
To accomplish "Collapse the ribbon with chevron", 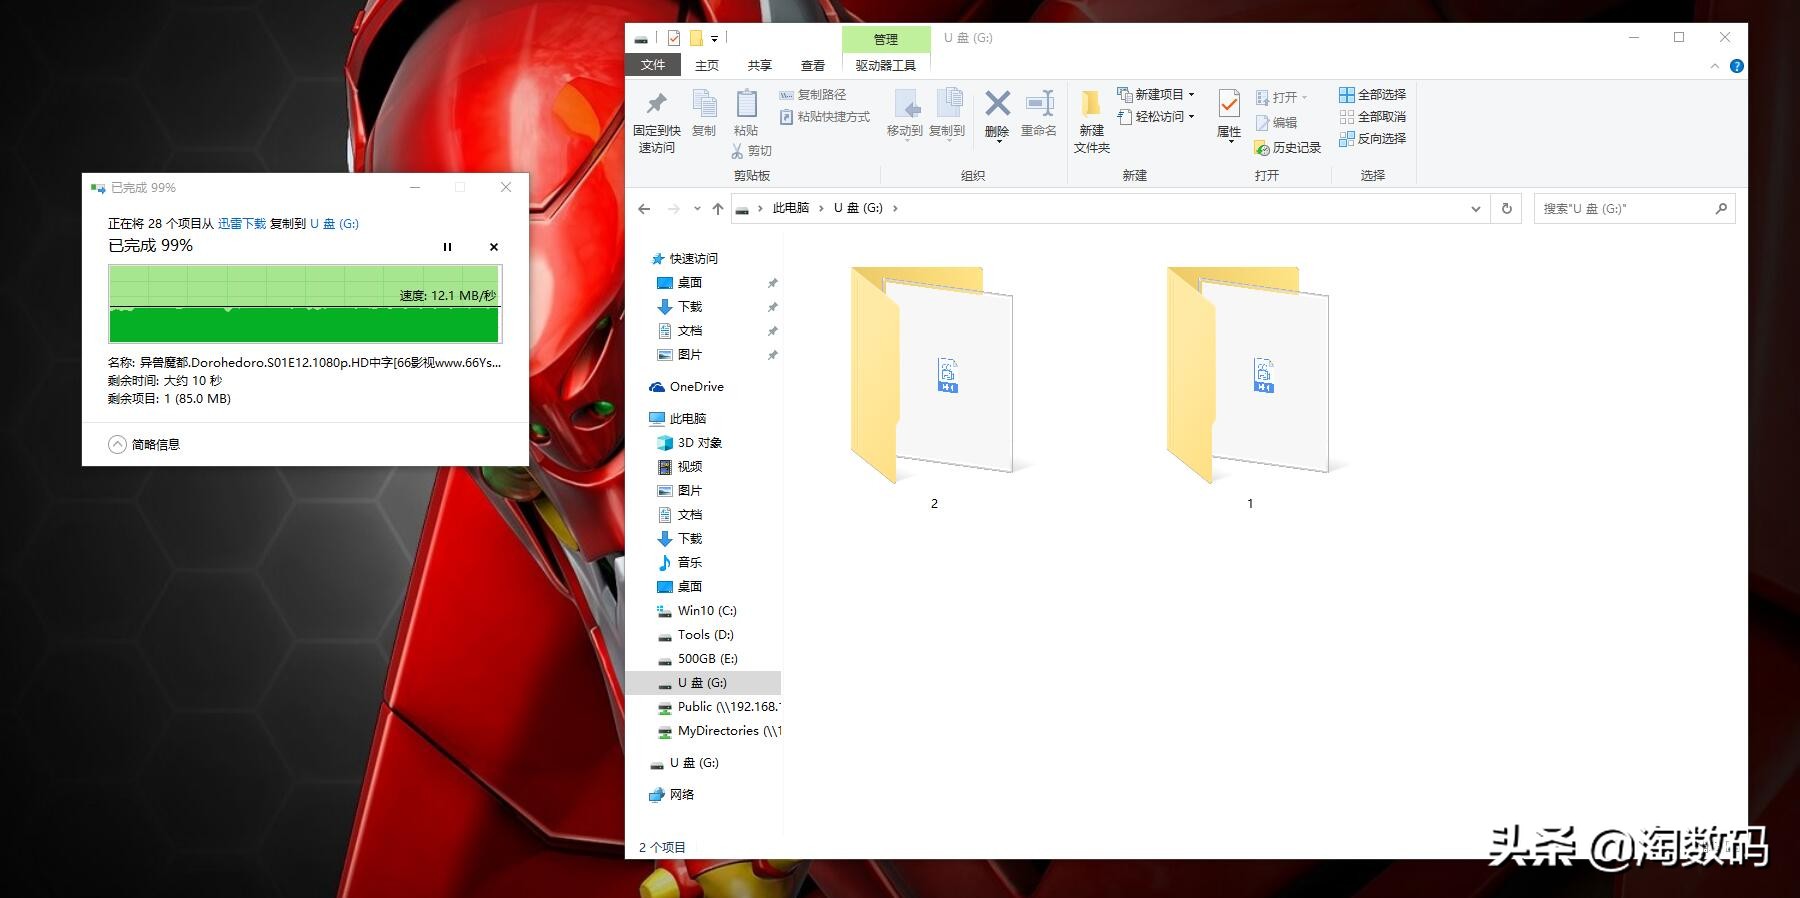I will click(1714, 66).
